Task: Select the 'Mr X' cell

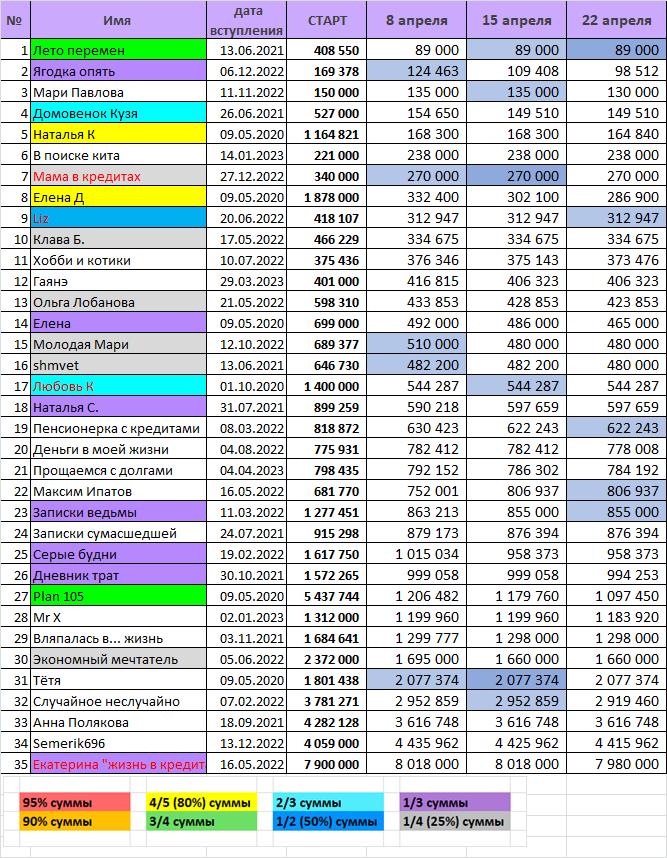Action: click(x=118, y=617)
